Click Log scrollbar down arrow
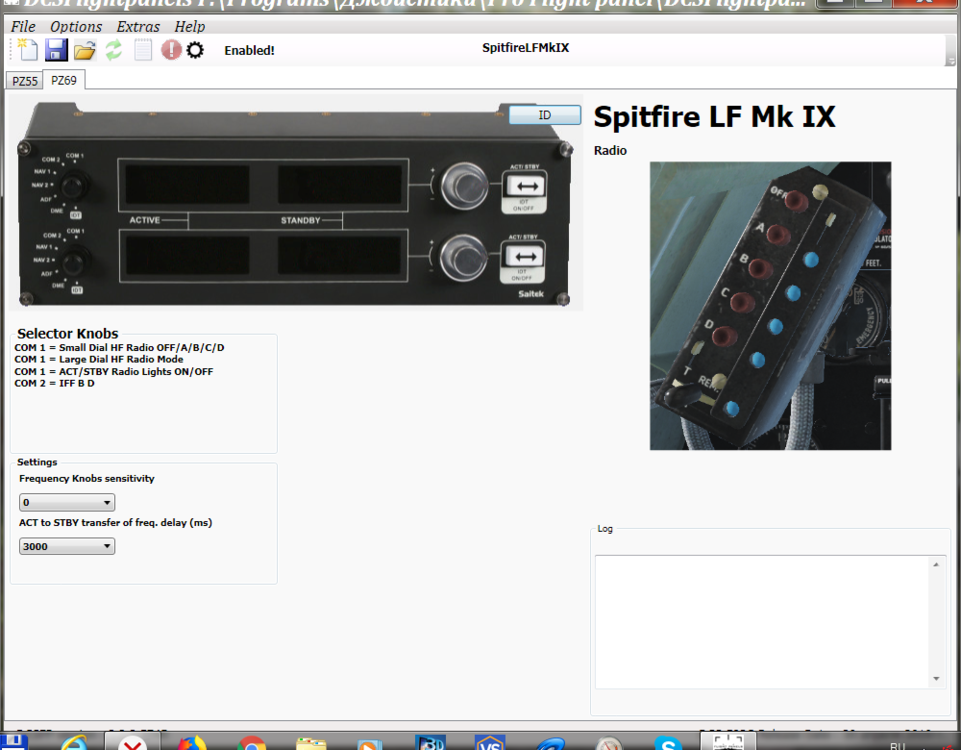The width and height of the screenshot is (961, 750). (x=936, y=678)
